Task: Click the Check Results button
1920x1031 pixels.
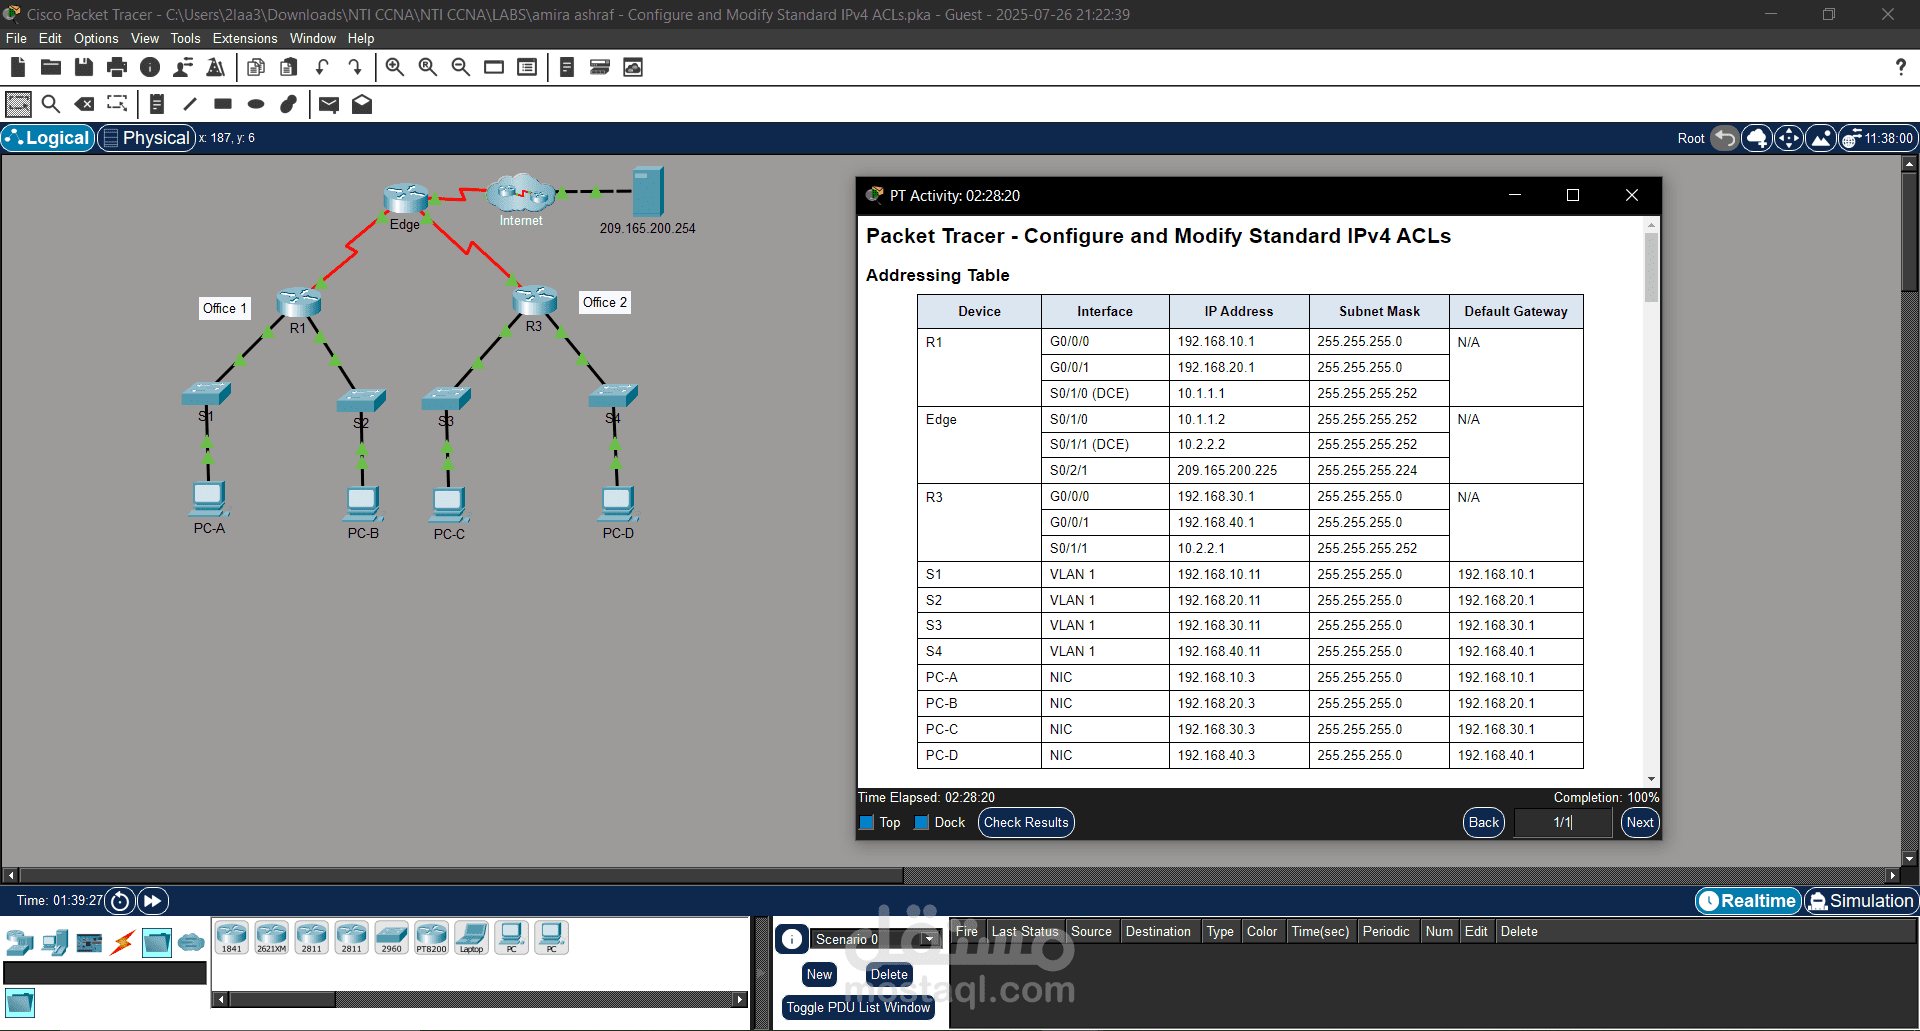Action: click(1025, 822)
